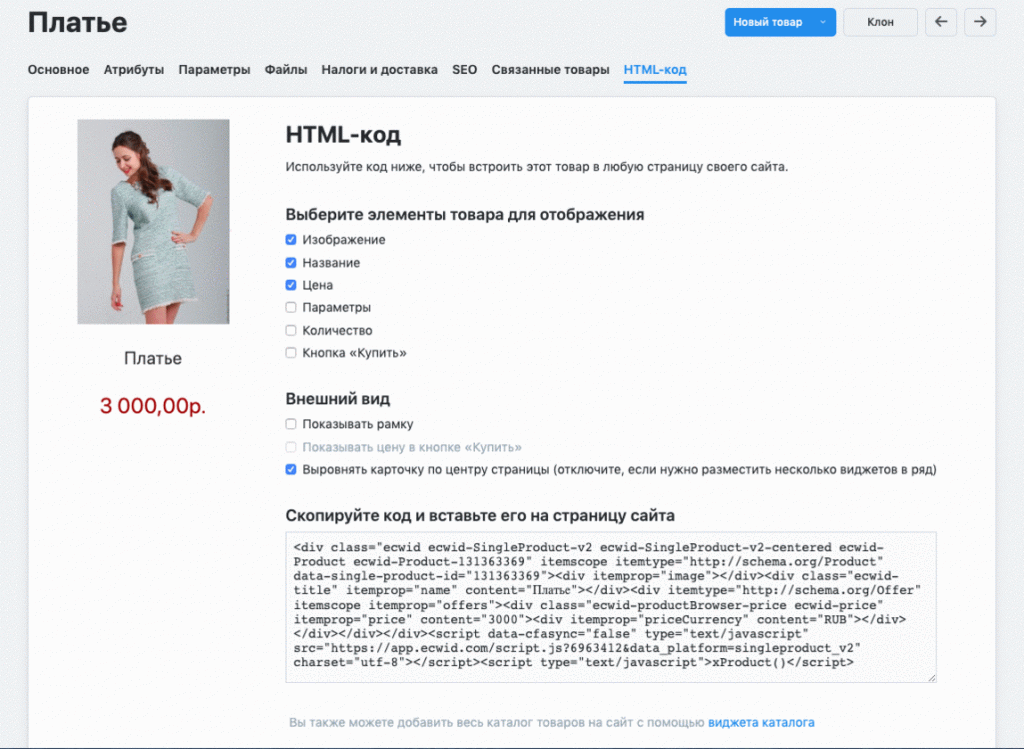Viewport: 1024px width, 749px height.
Task: Switch to the Основное tab
Action: (x=58, y=70)
